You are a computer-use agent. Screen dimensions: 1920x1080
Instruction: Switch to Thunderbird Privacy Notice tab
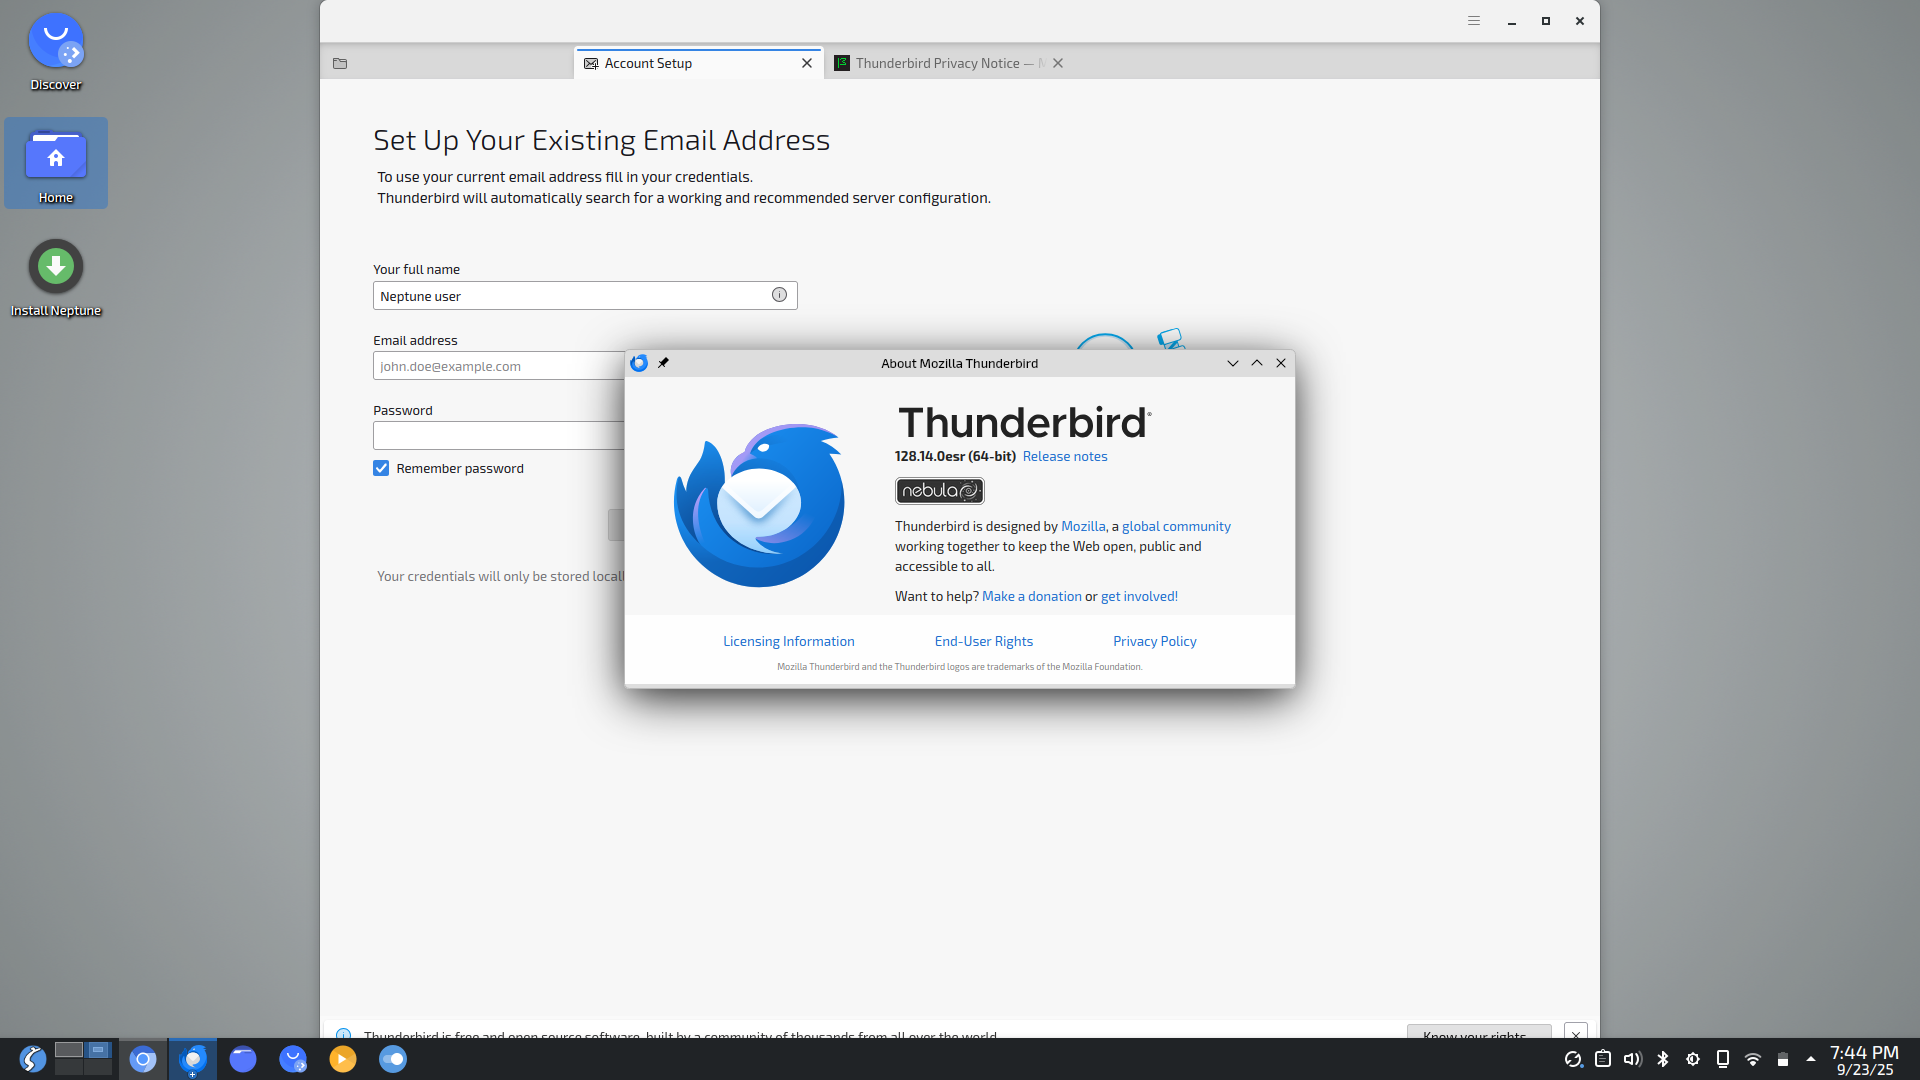click(x=938, y=63)
